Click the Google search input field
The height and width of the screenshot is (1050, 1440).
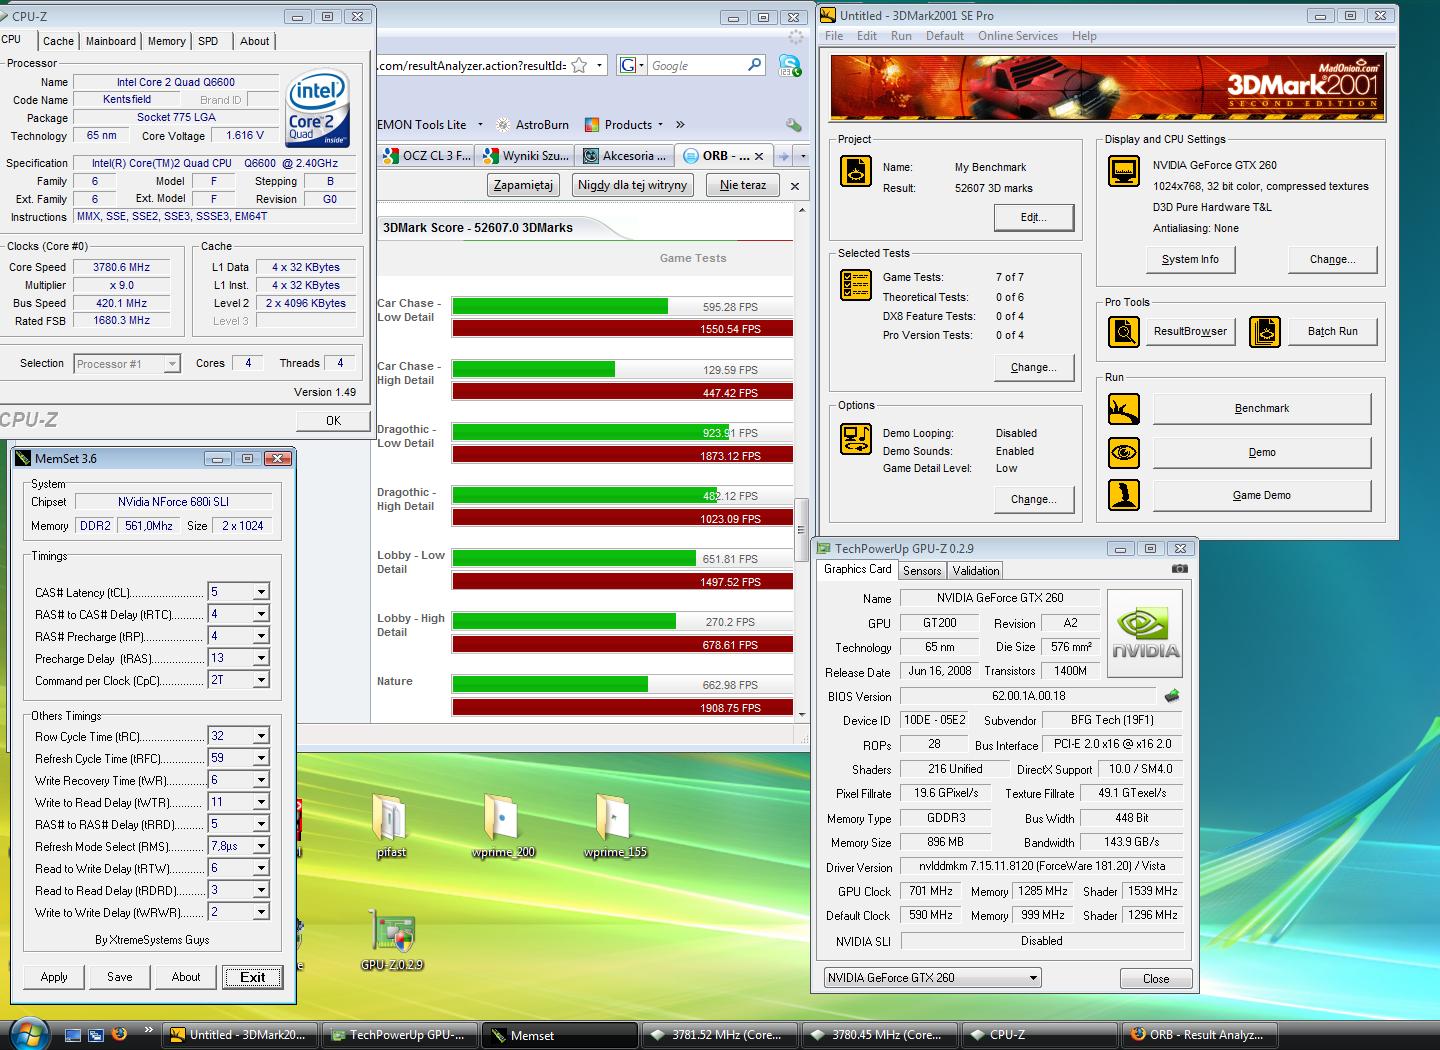pos(696,65)
